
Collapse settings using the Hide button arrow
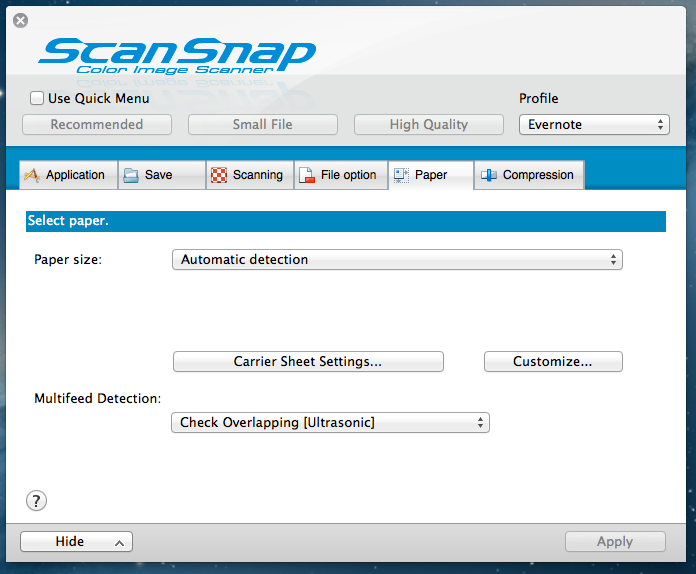click(119, 543)
